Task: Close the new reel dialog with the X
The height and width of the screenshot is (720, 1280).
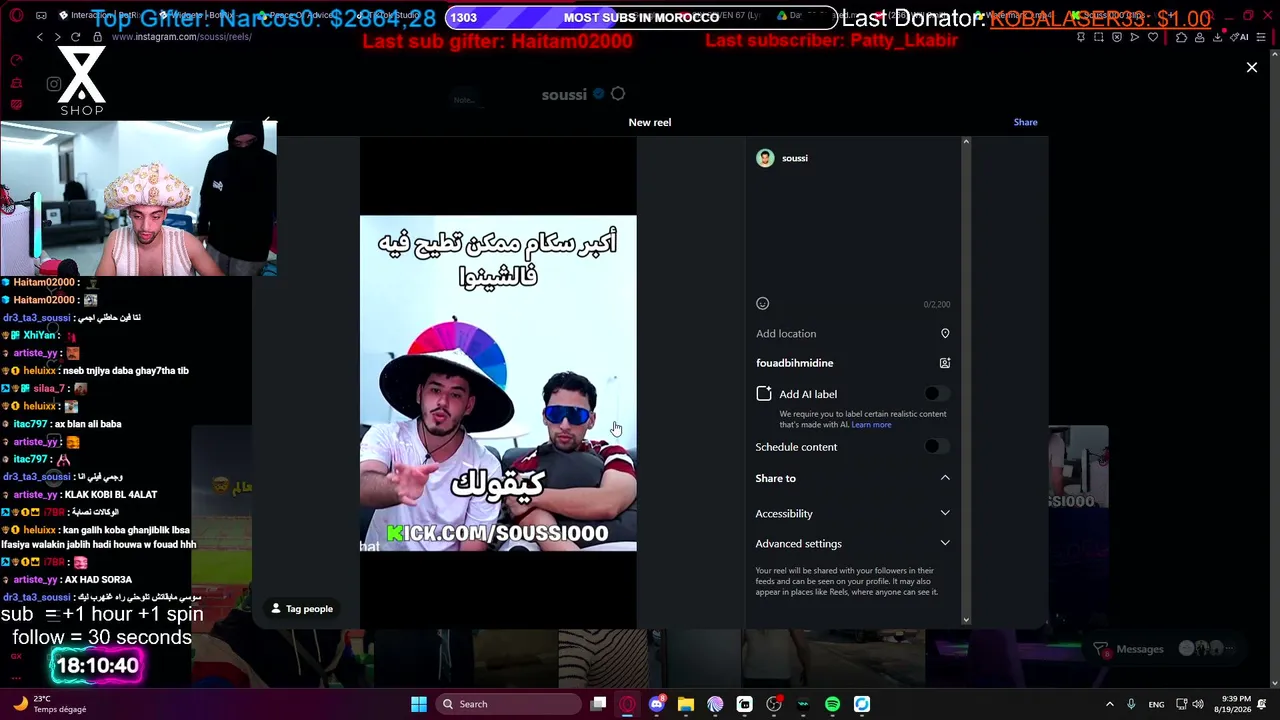Action: (x=1251, y=67)
